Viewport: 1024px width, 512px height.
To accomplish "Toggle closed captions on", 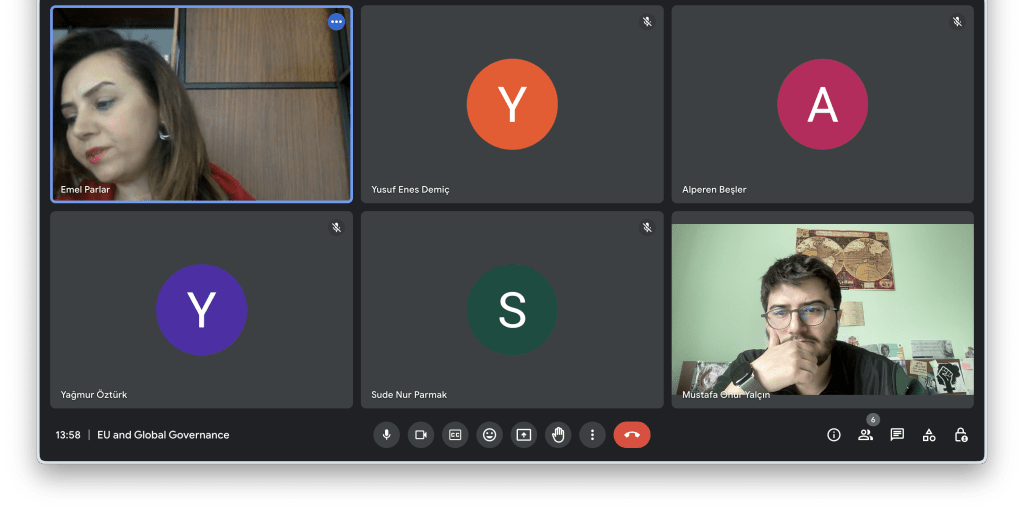I will pyautogui.click(x=455, y=435).
